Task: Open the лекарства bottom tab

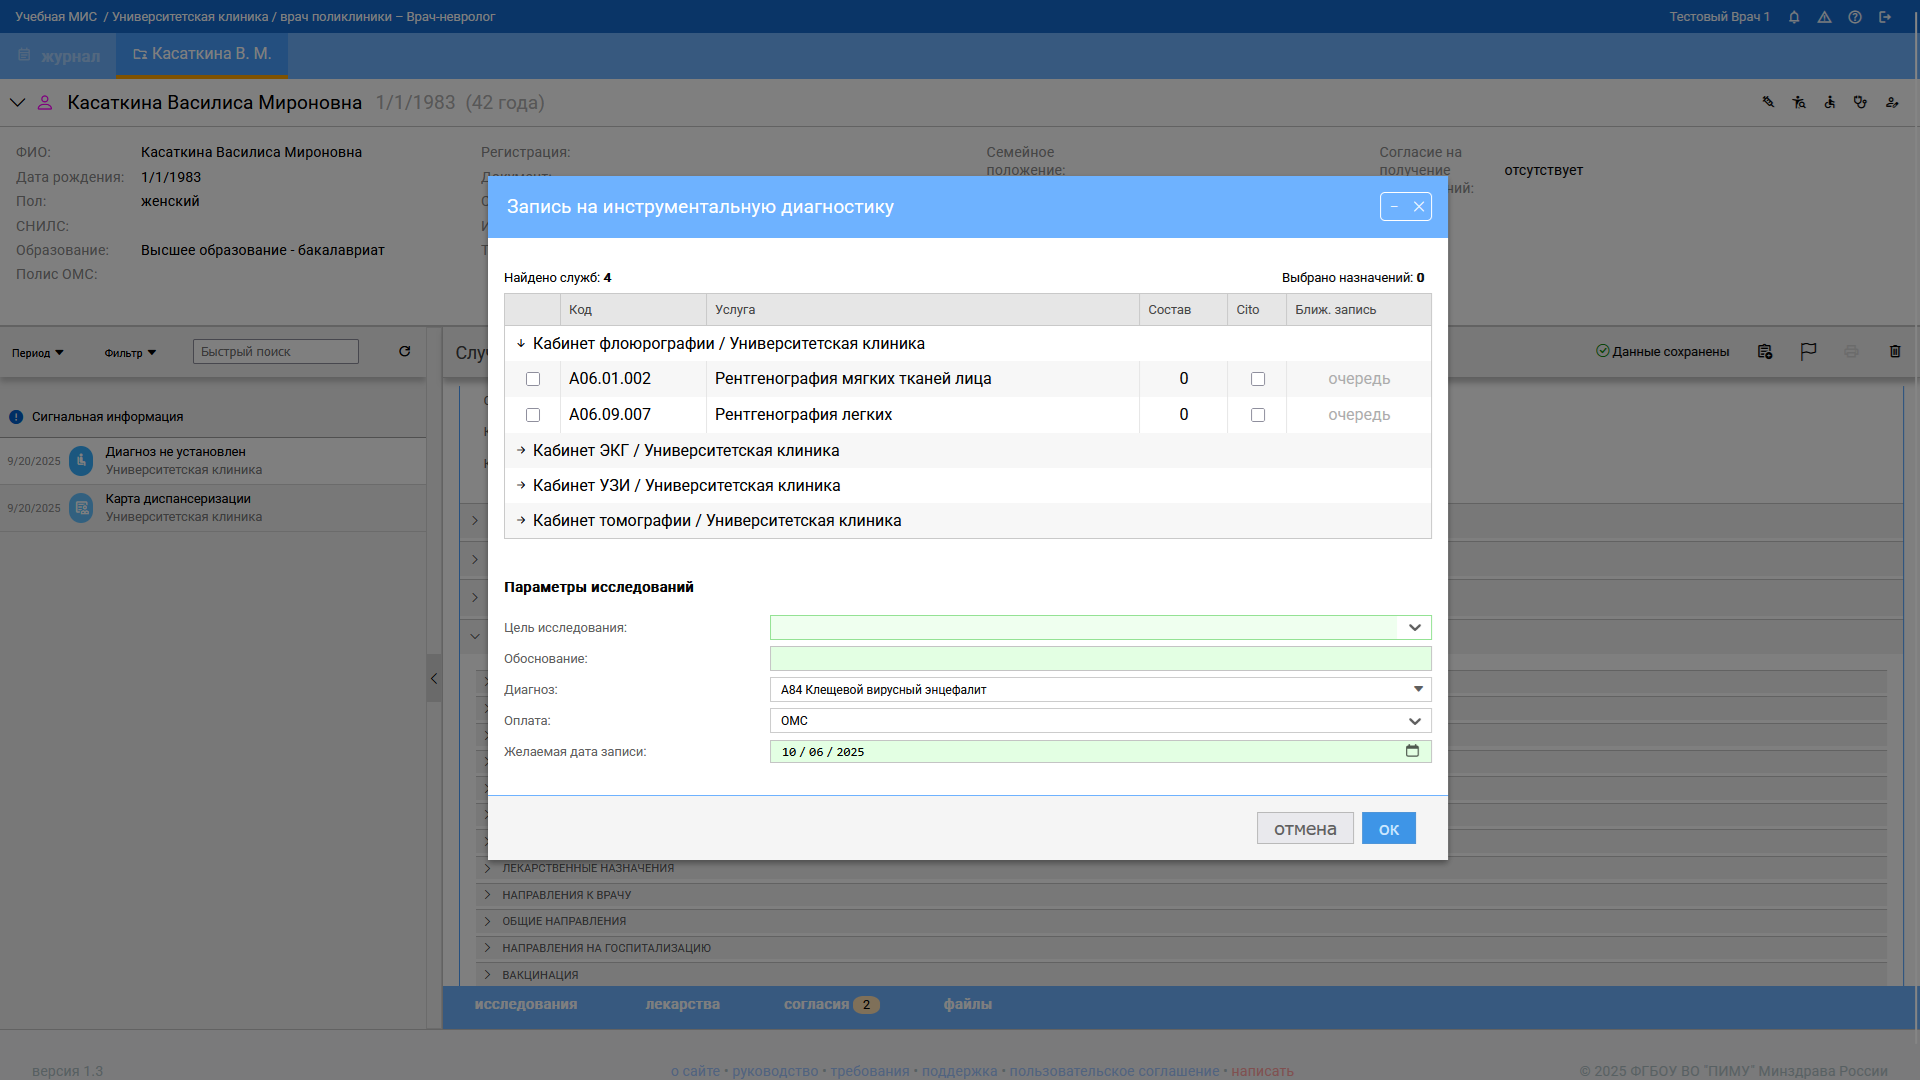Action: click(682, 1005)
